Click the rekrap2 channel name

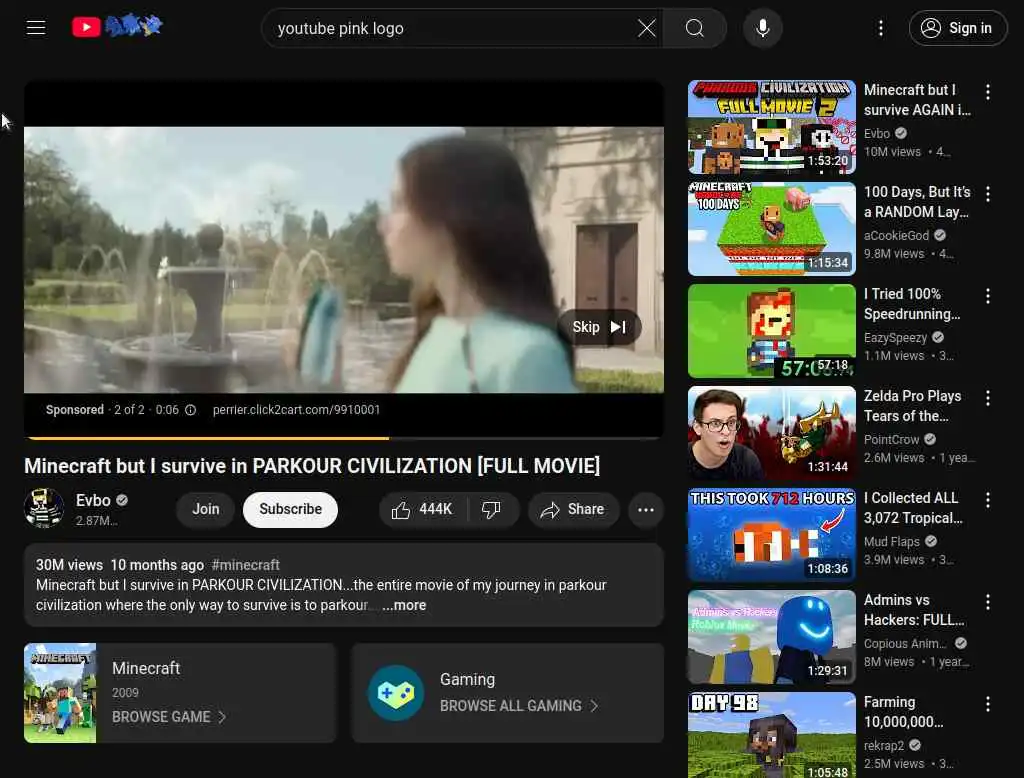tap(884, 745)
